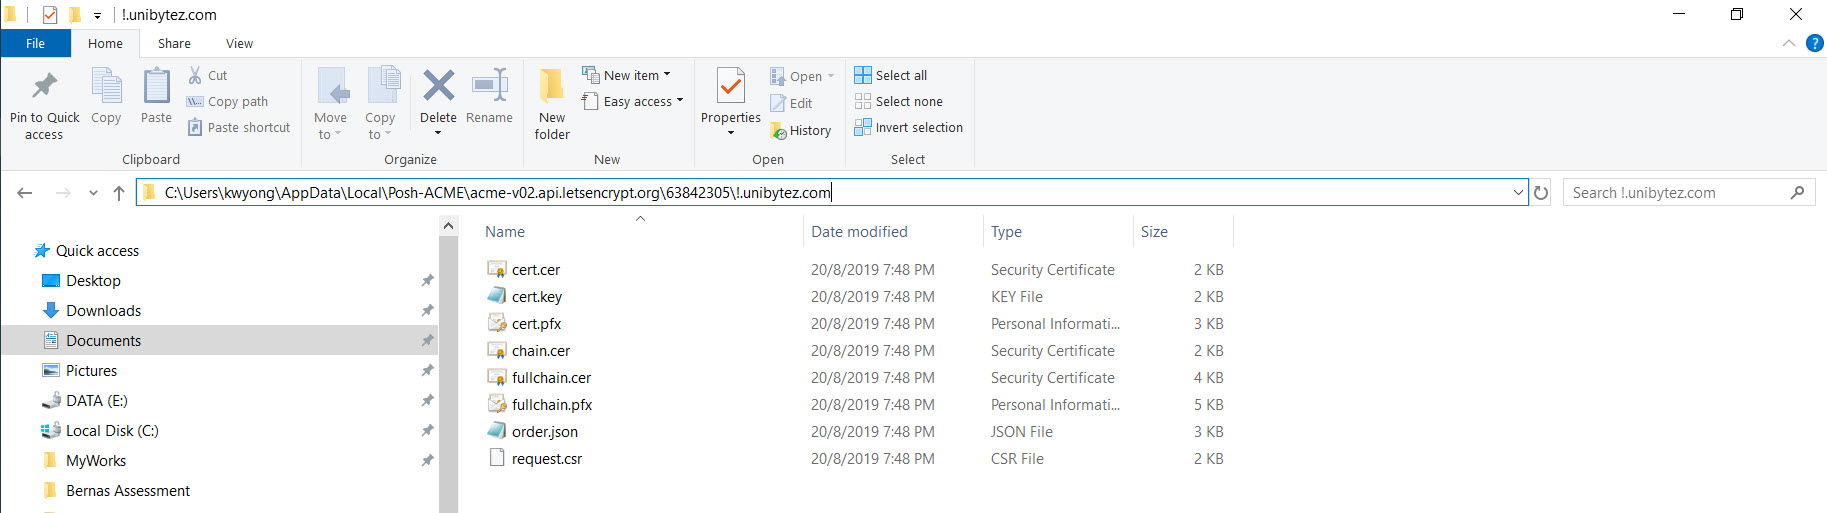Select the order.json file

pos(545,431)
